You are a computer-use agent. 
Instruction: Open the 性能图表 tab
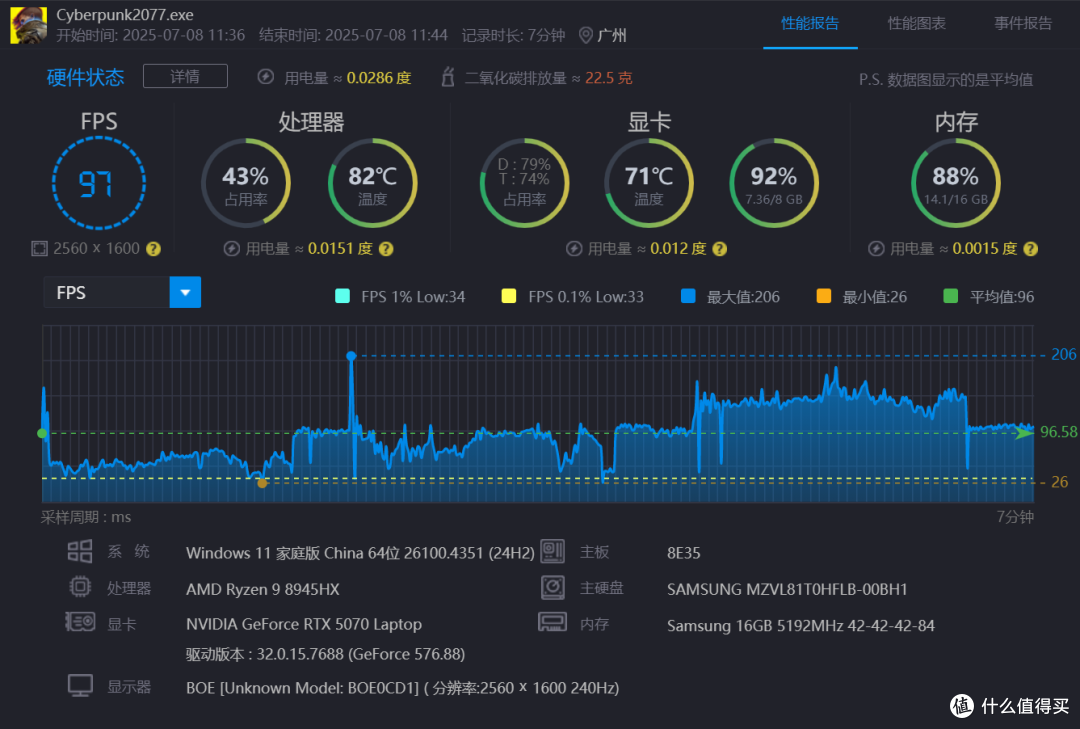click(x=916, y=23)
